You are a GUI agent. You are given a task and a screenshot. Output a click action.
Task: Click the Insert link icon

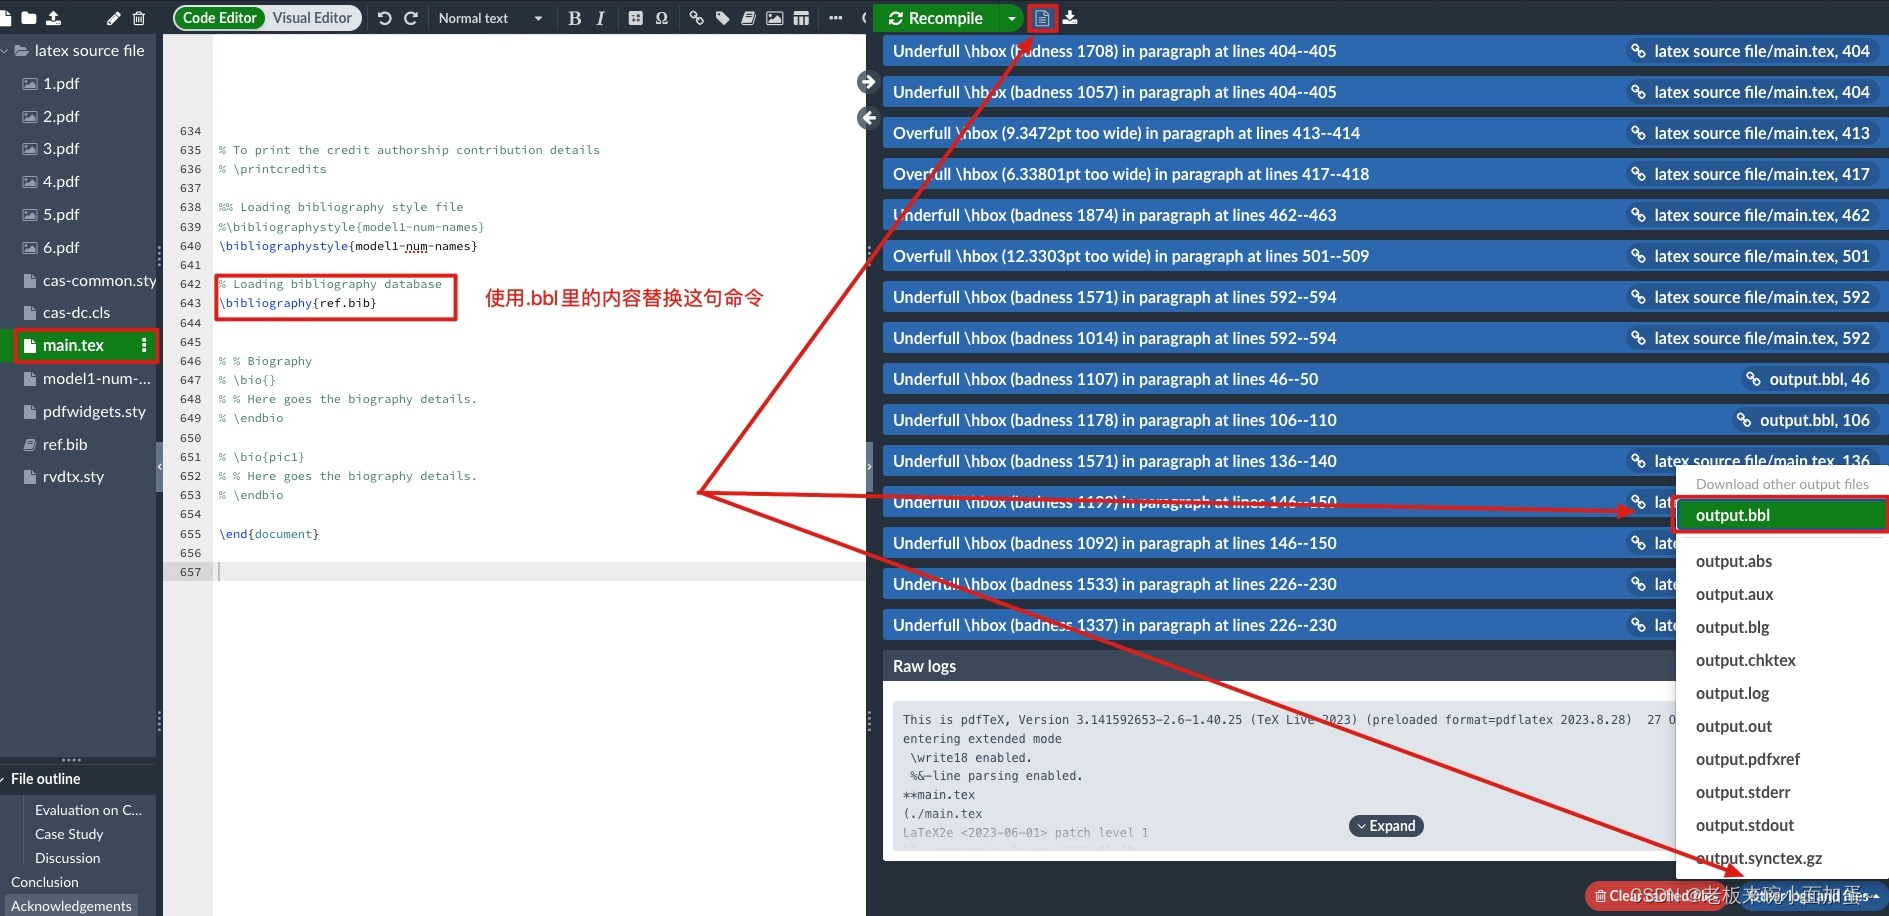(x=697, y=18)
